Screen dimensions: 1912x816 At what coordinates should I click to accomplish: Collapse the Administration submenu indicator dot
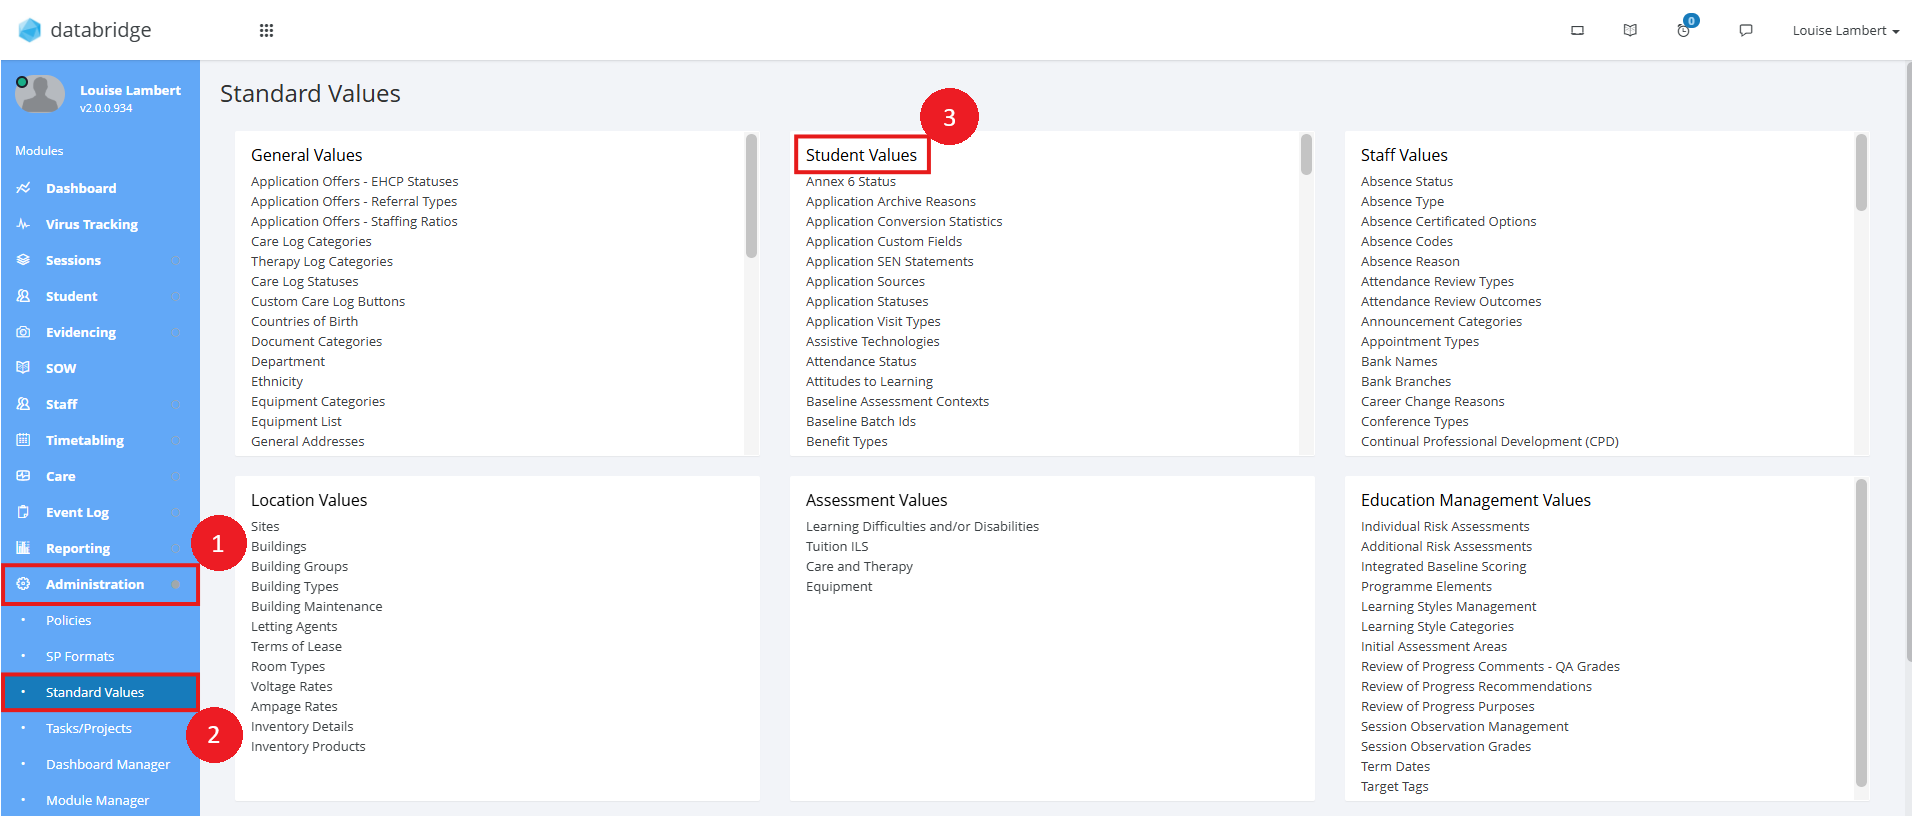[x=176, y=584]
